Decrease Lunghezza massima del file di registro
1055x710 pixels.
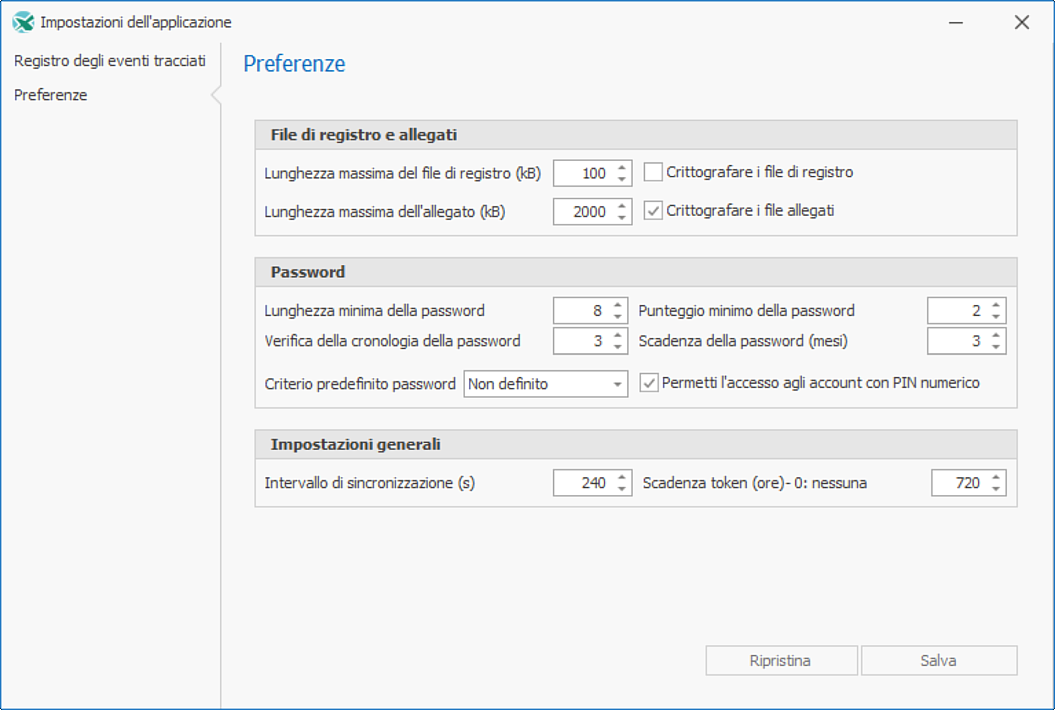(622, 179)
